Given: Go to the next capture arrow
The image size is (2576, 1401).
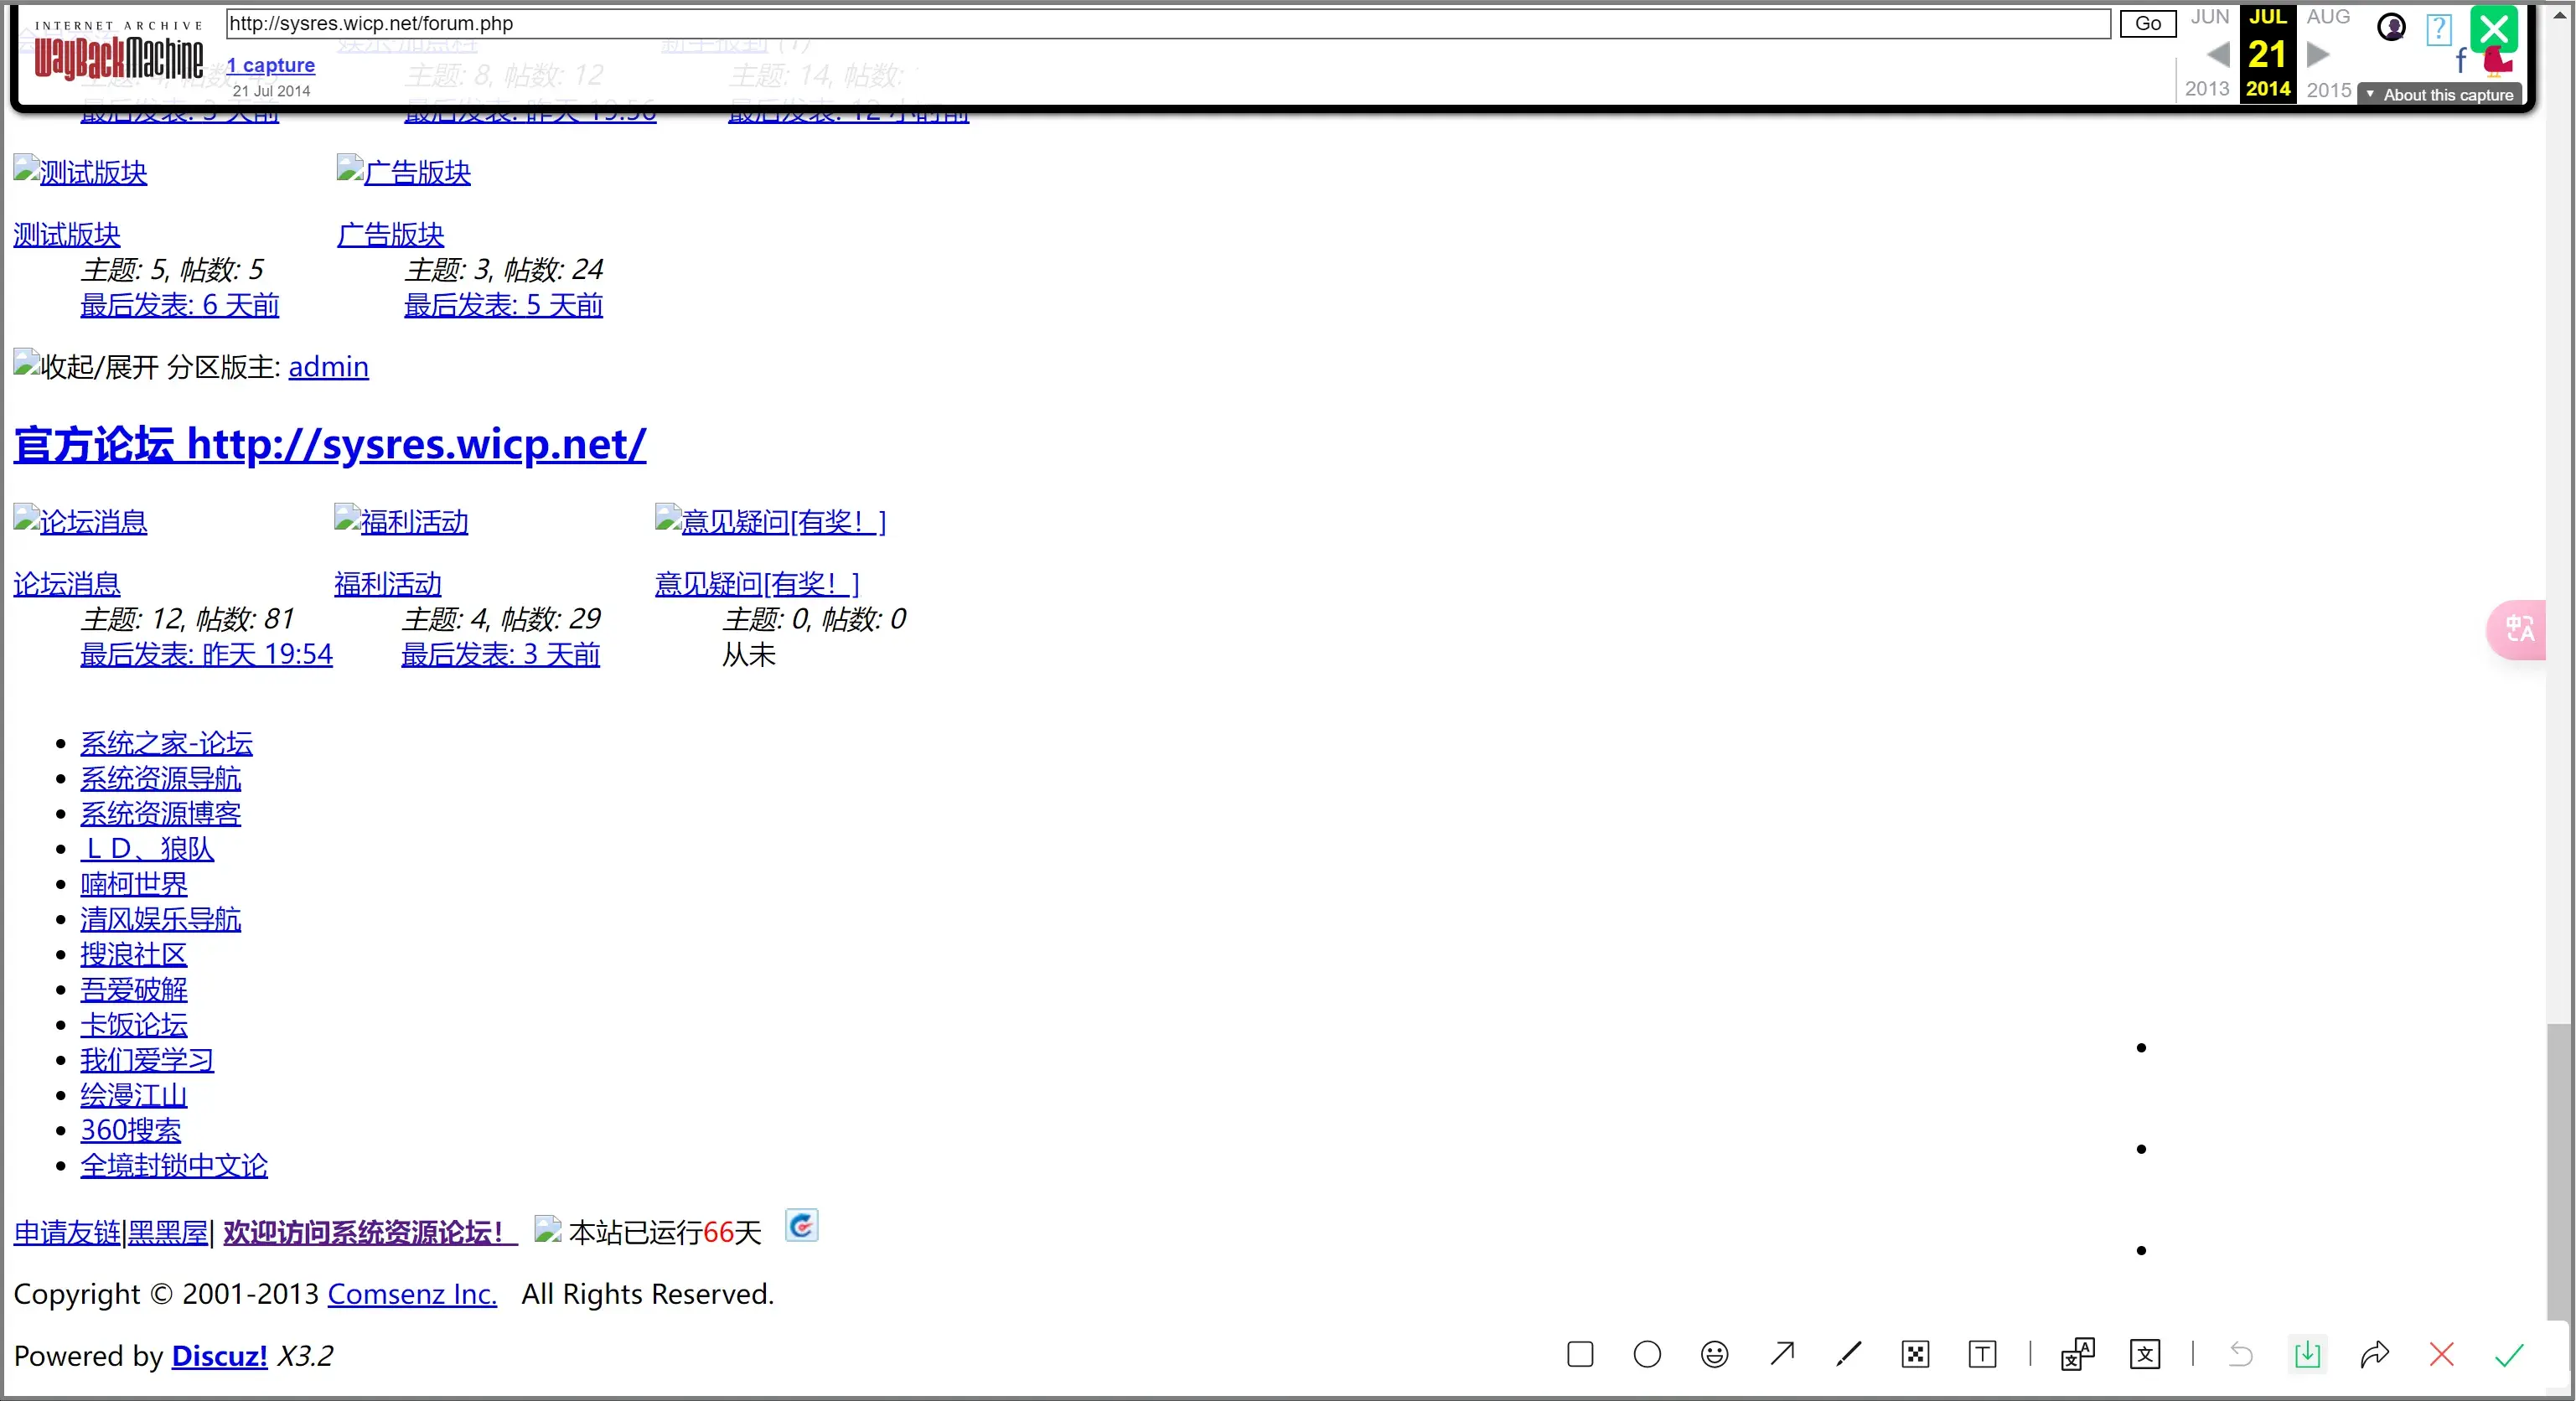Looking at the screenshot, I should tap(2318, 54).
